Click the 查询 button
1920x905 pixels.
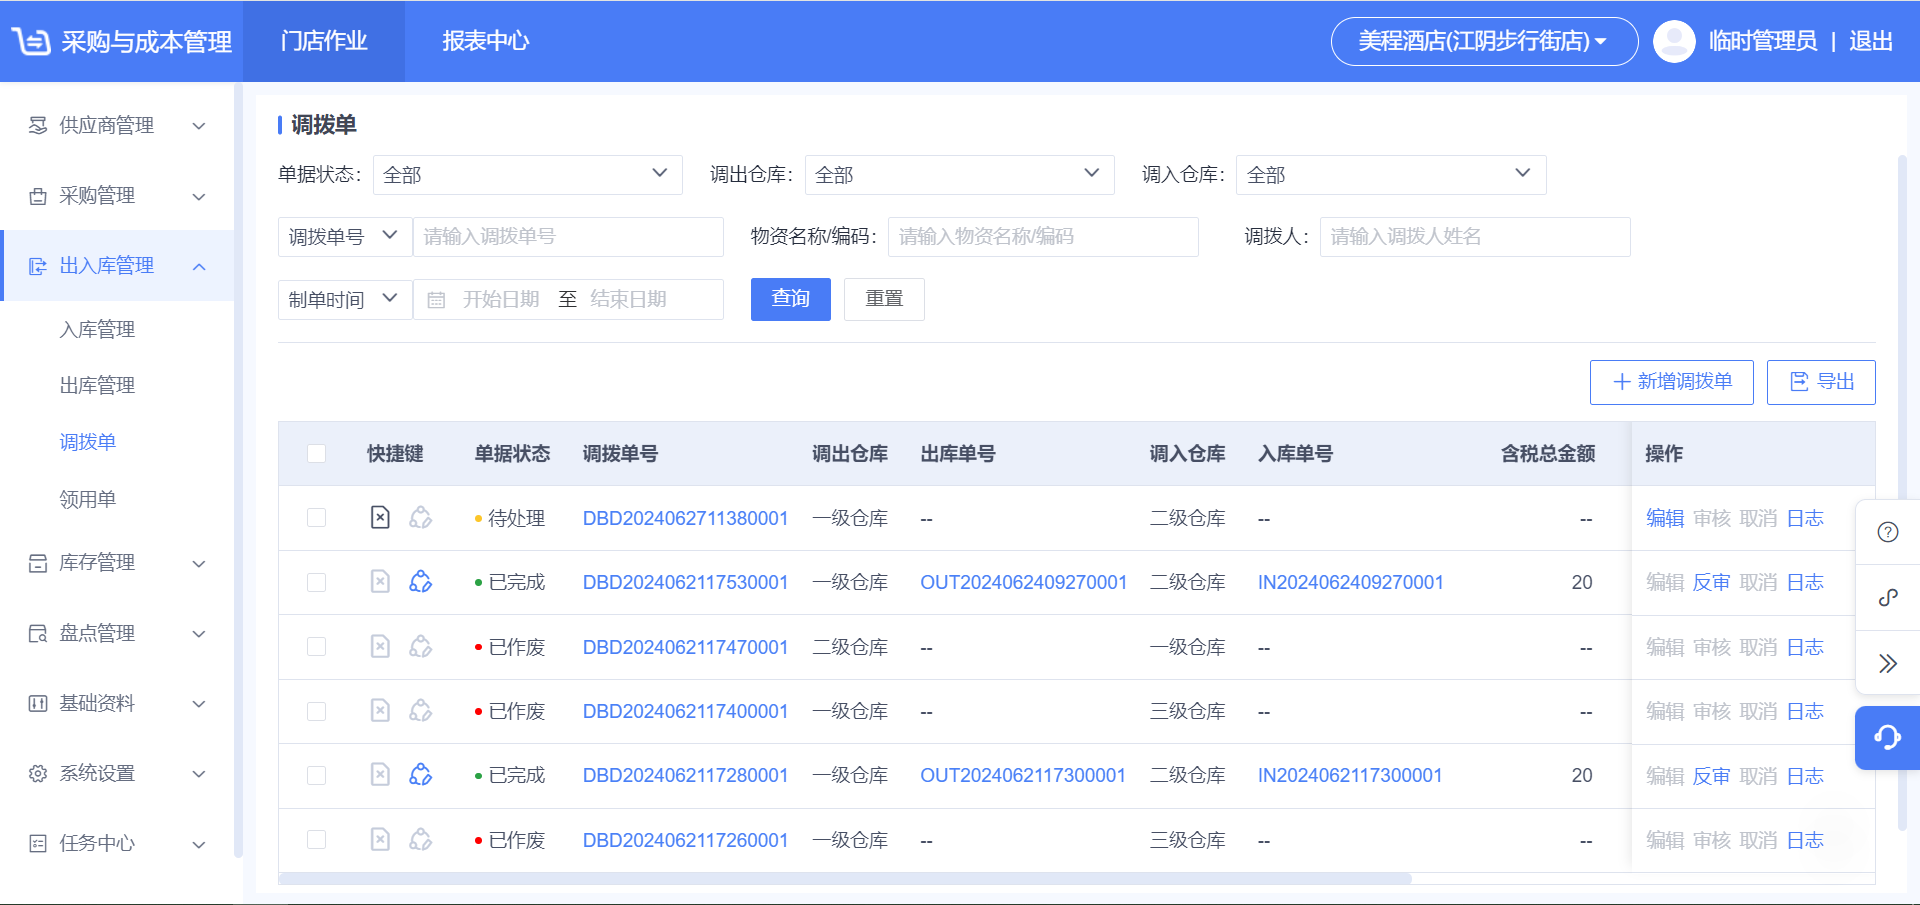[x=791, y=299]
